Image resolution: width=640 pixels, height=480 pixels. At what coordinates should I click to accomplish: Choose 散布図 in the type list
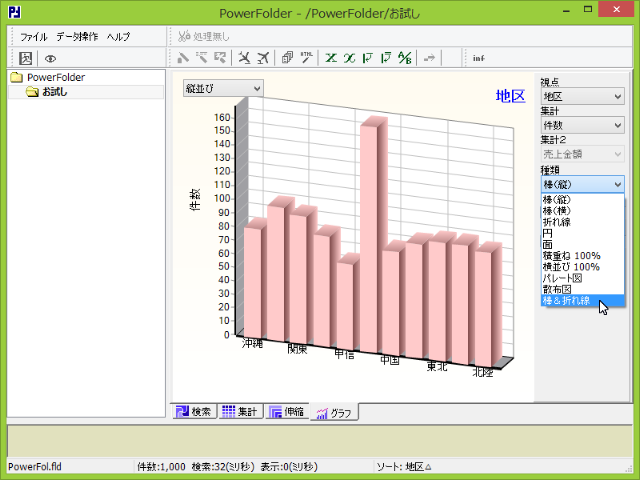click(x=557, y=289)
